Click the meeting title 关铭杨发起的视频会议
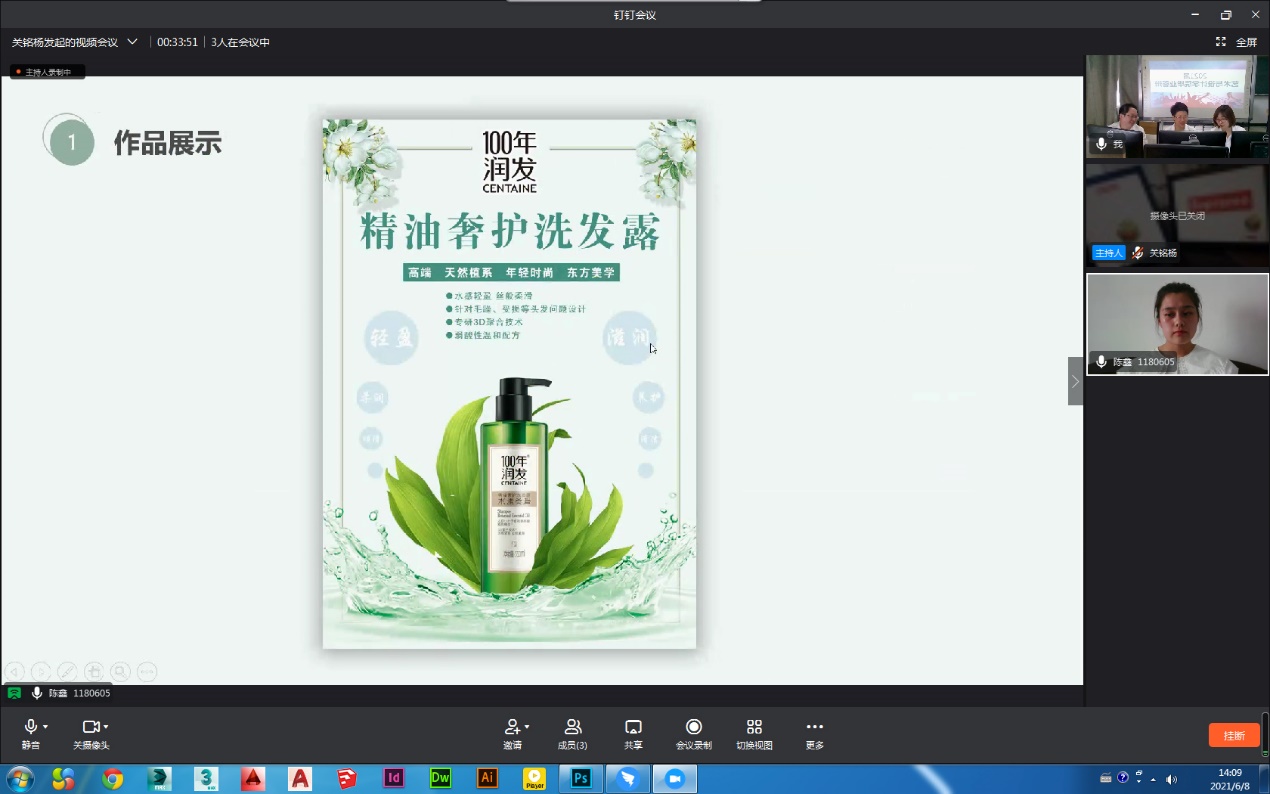Screen dimensions: 1270x794 pos(65,42)
